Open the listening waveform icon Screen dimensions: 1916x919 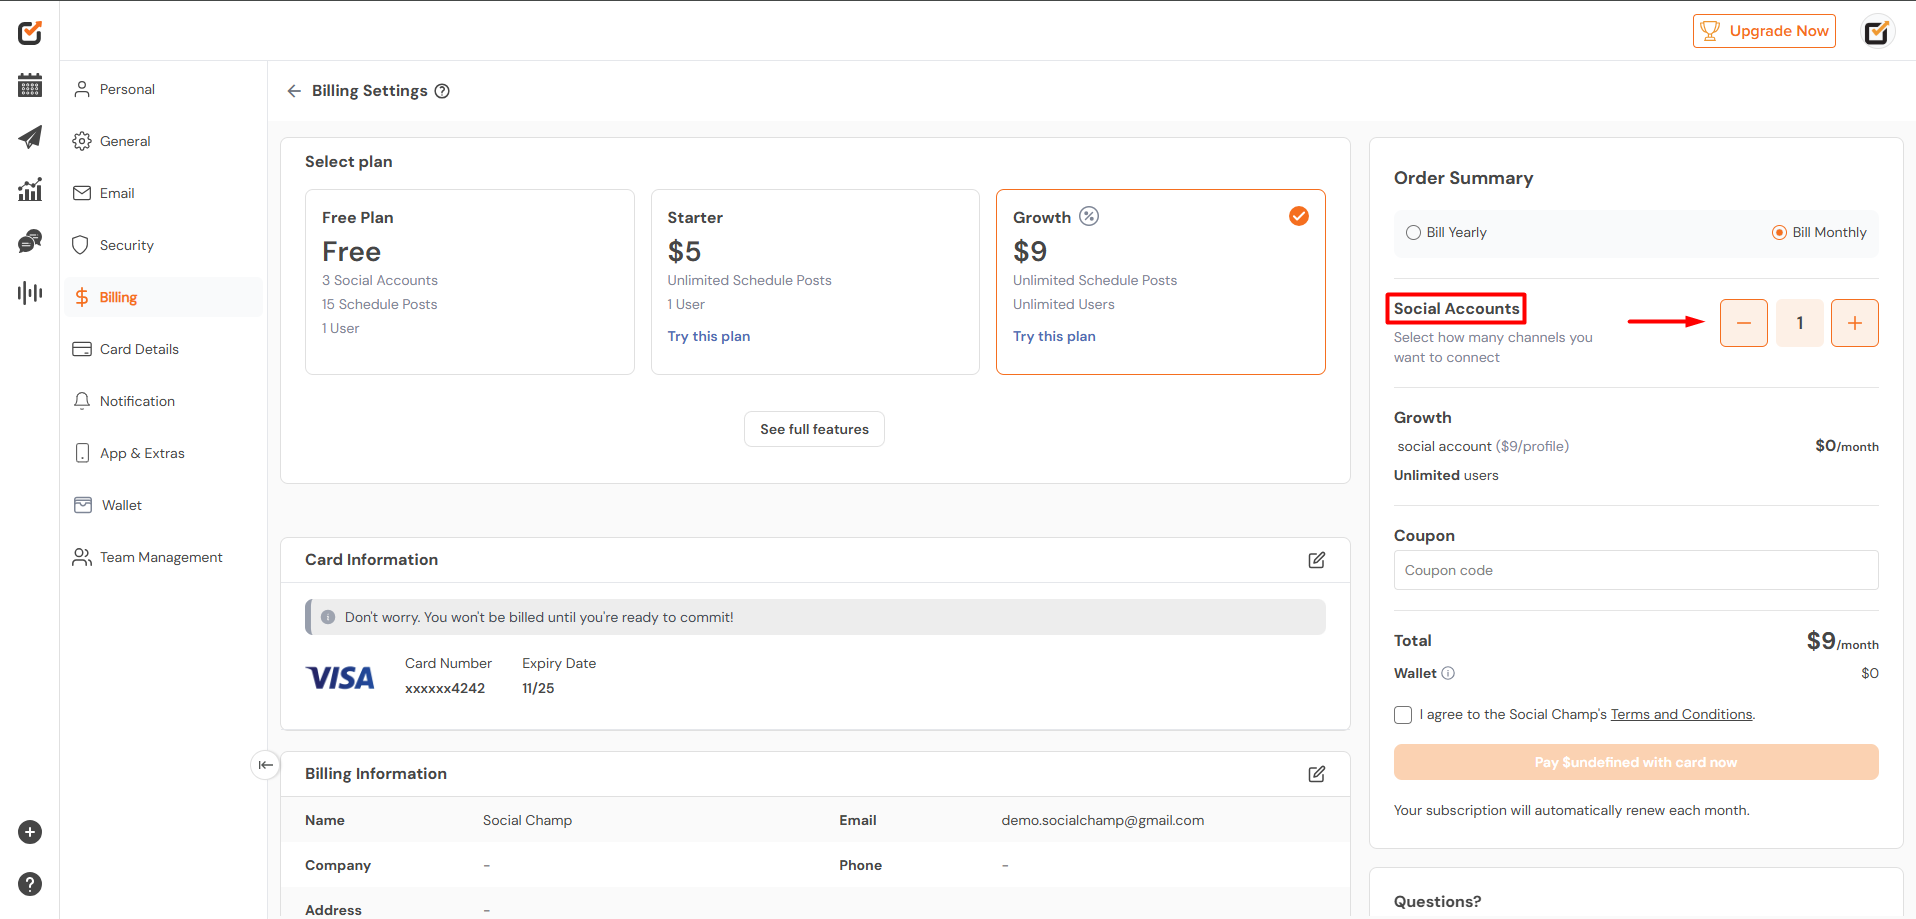[x=30, y=293]
